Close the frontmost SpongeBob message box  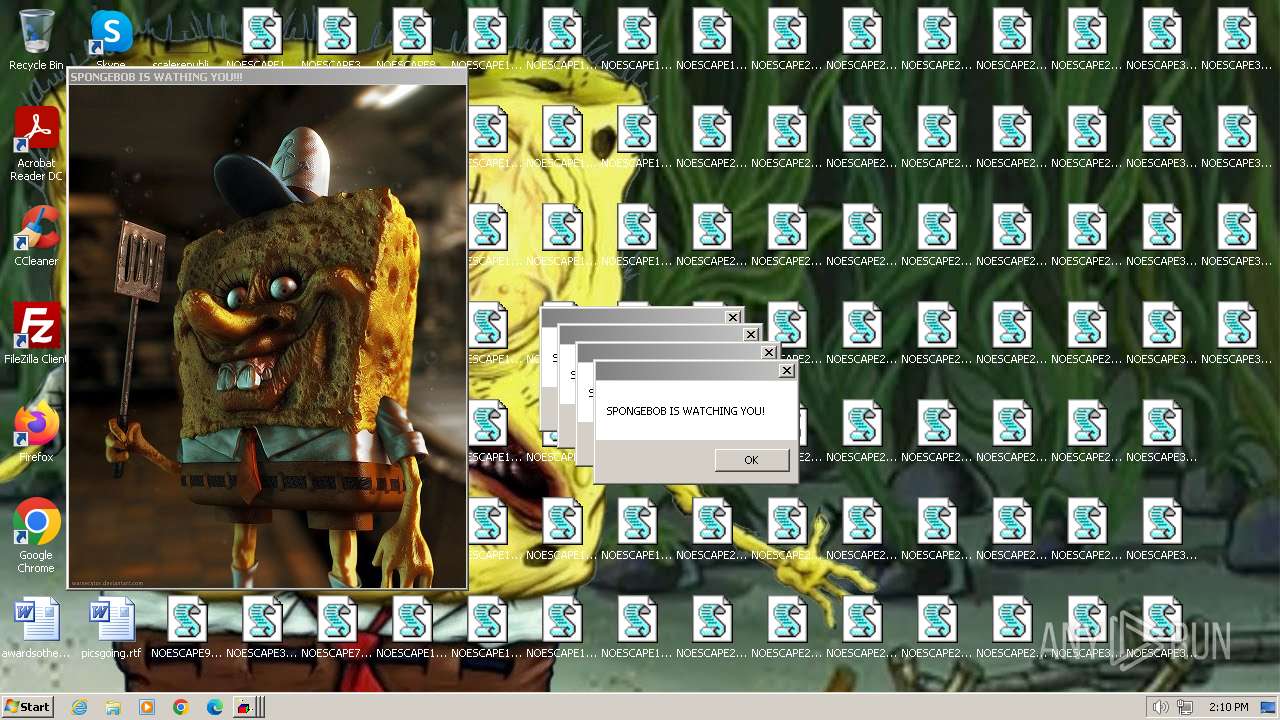point(787,371)
